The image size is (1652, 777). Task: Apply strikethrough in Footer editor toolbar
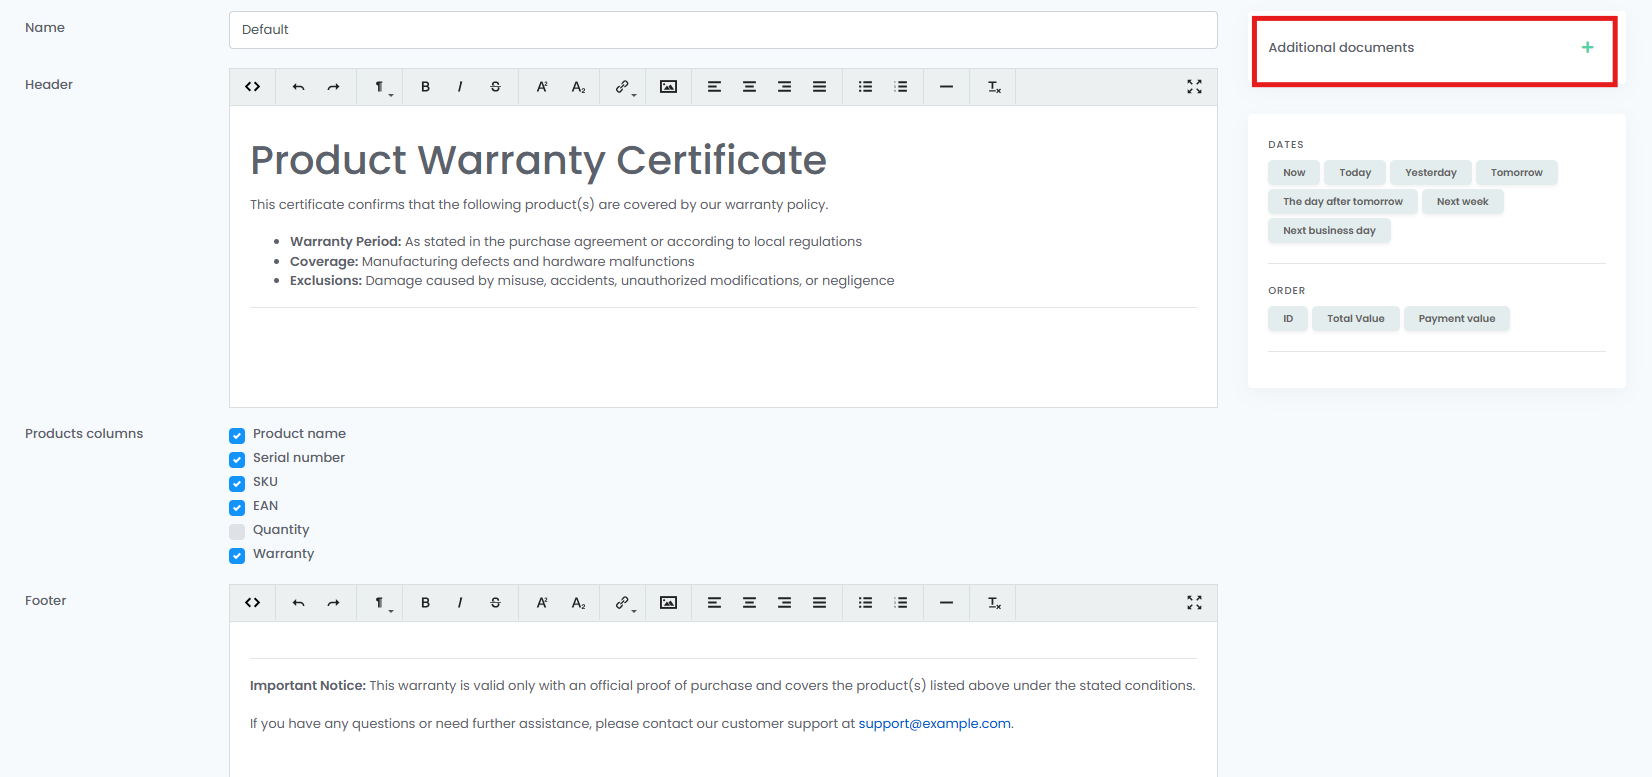point(495,603)
